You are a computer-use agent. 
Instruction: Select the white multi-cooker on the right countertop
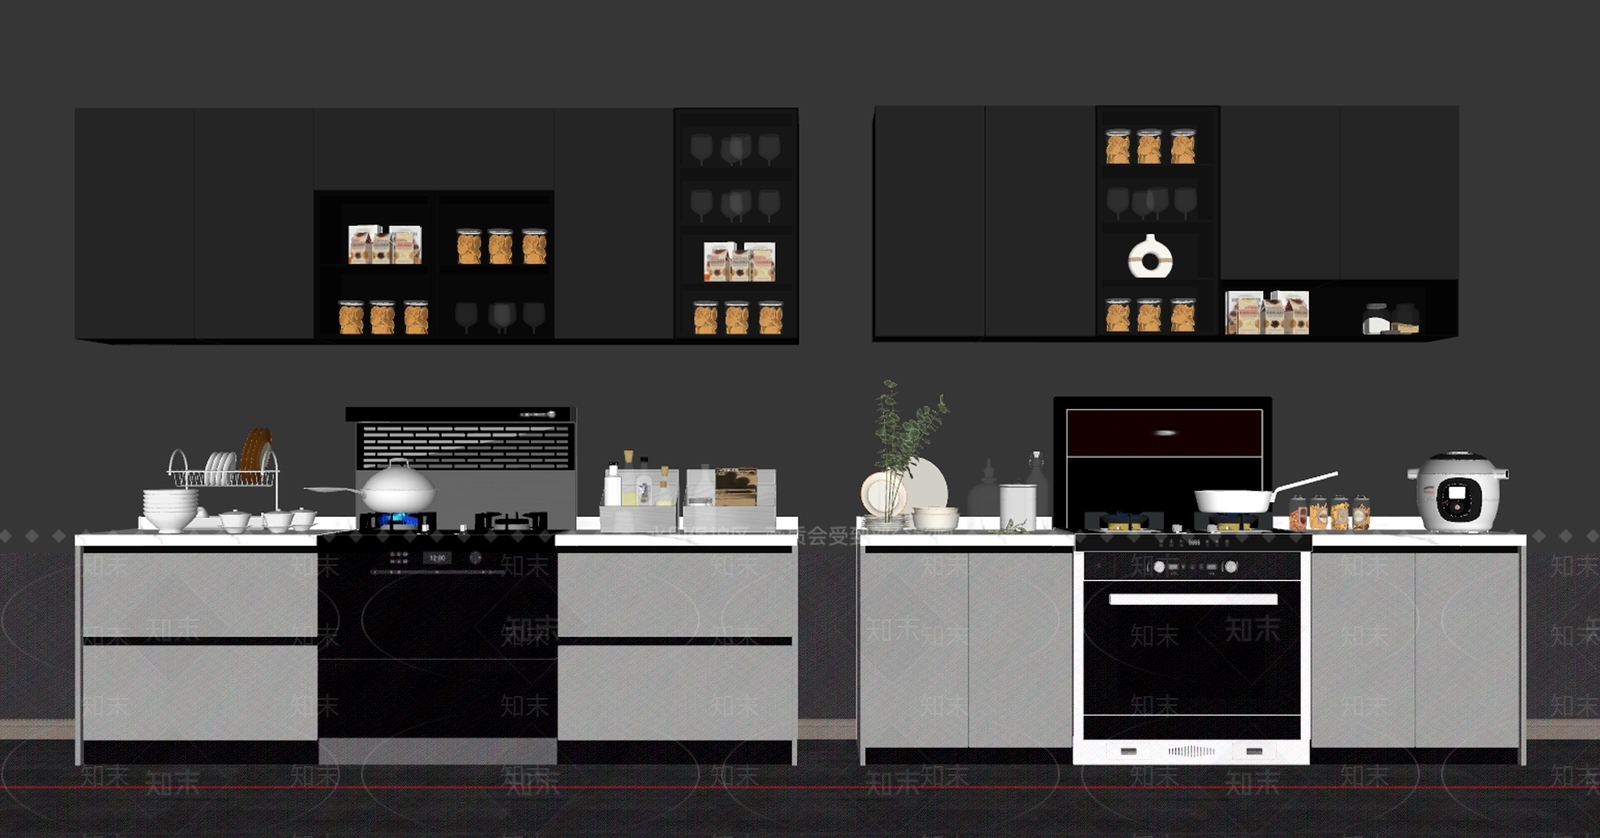(1457, 491)
